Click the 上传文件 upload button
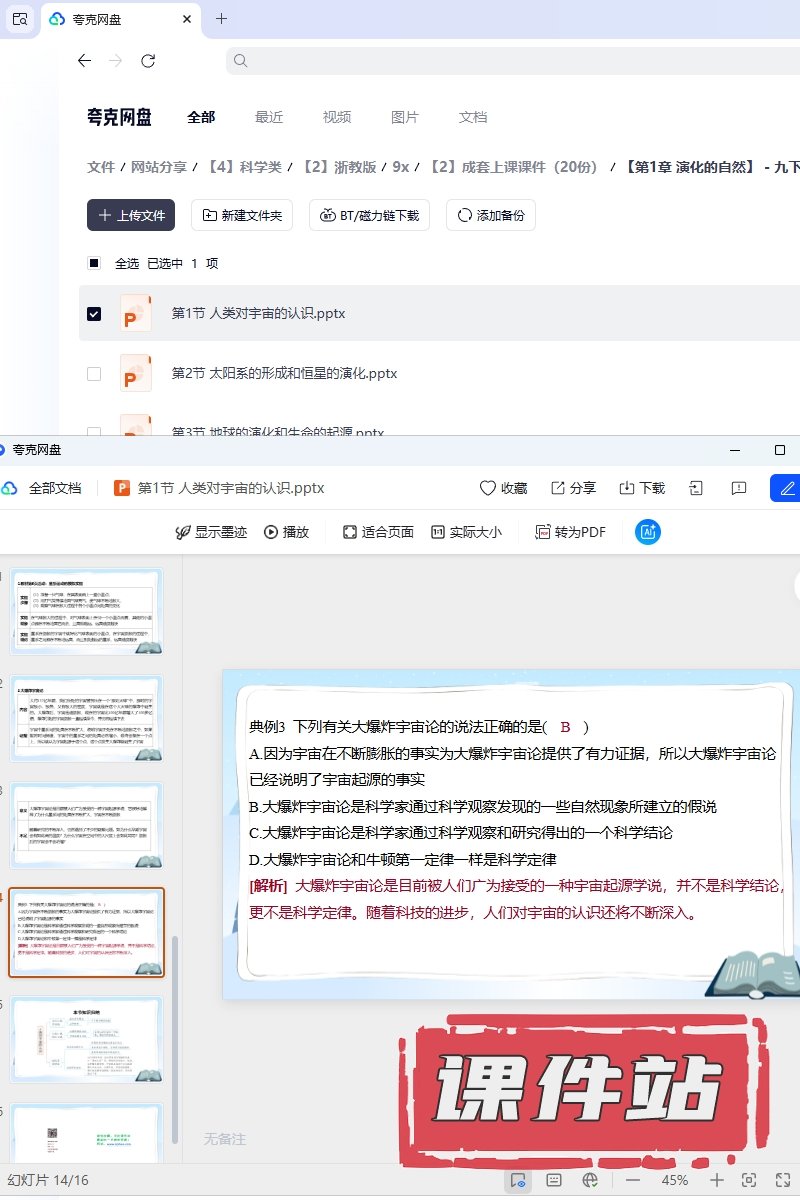Image resolution: width=800 pixels, height=1200 pixels. pos(131,215)
